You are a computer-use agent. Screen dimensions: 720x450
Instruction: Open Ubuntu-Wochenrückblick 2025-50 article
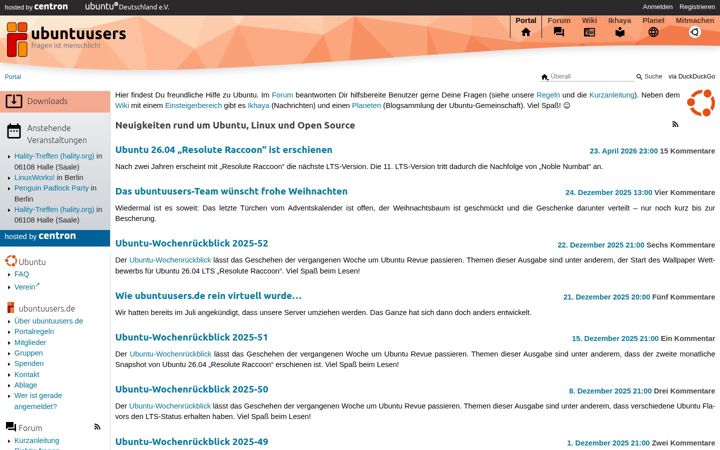(x=191, y=389)
